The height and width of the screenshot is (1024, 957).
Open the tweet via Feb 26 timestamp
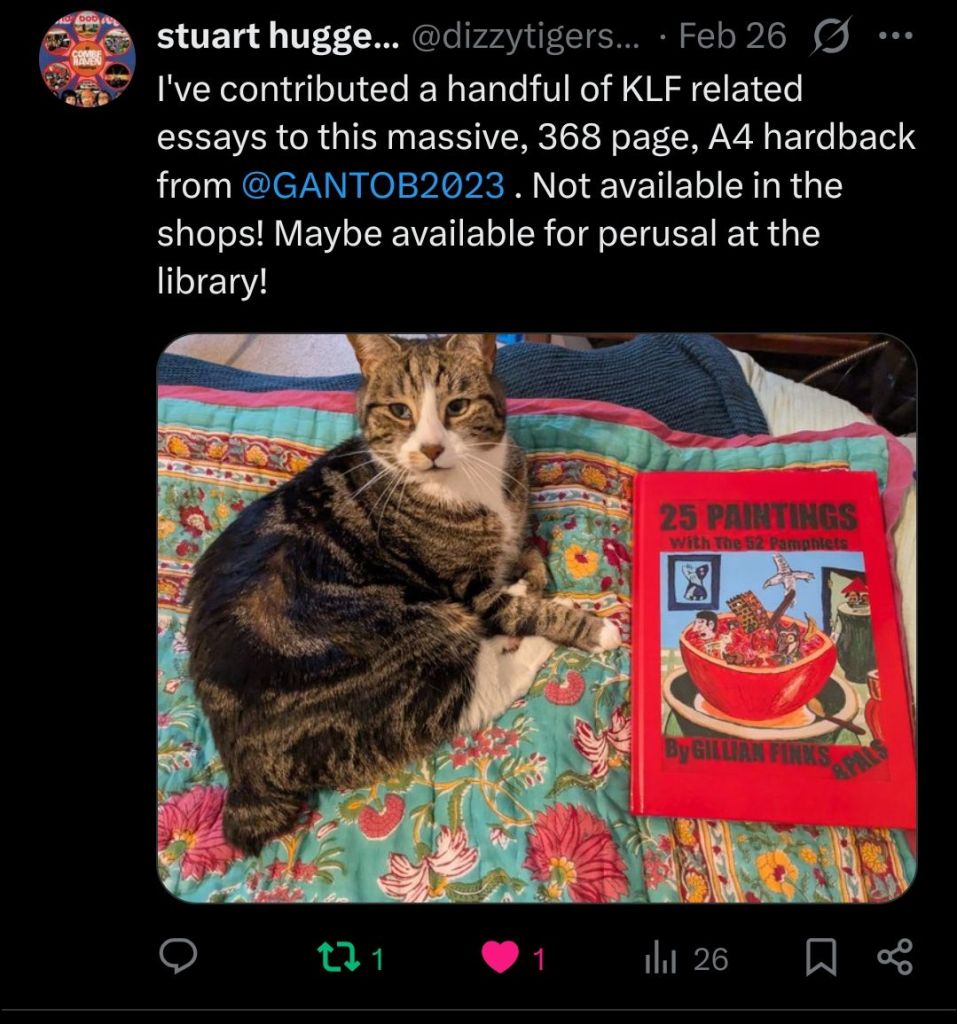tap(732, 36)
